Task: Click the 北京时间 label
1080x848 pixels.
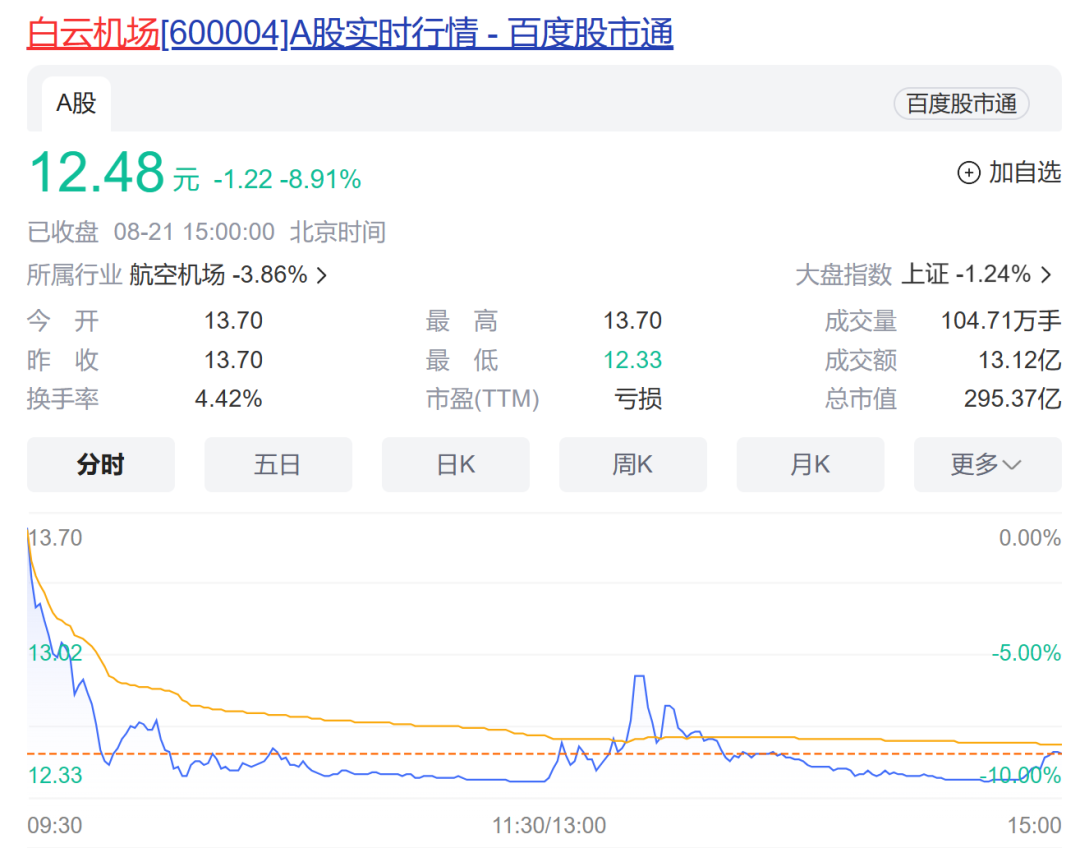Action: click(338, 232)
